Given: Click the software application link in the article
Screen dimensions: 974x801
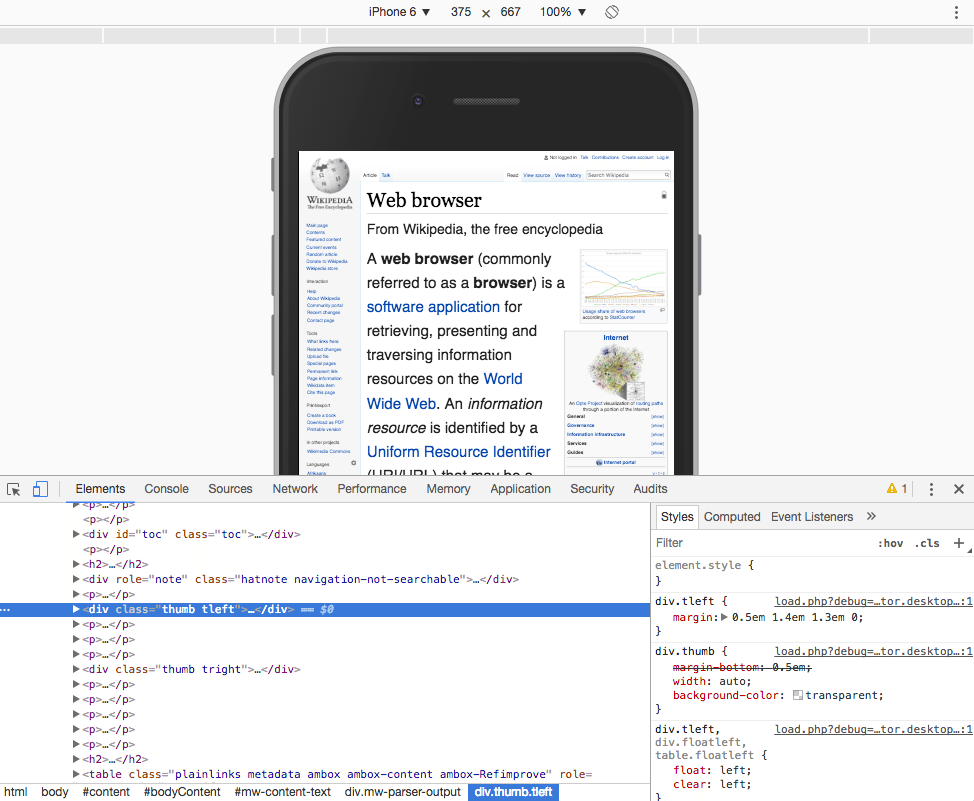Looking at the screenshot, I should [x=432, y=307].
